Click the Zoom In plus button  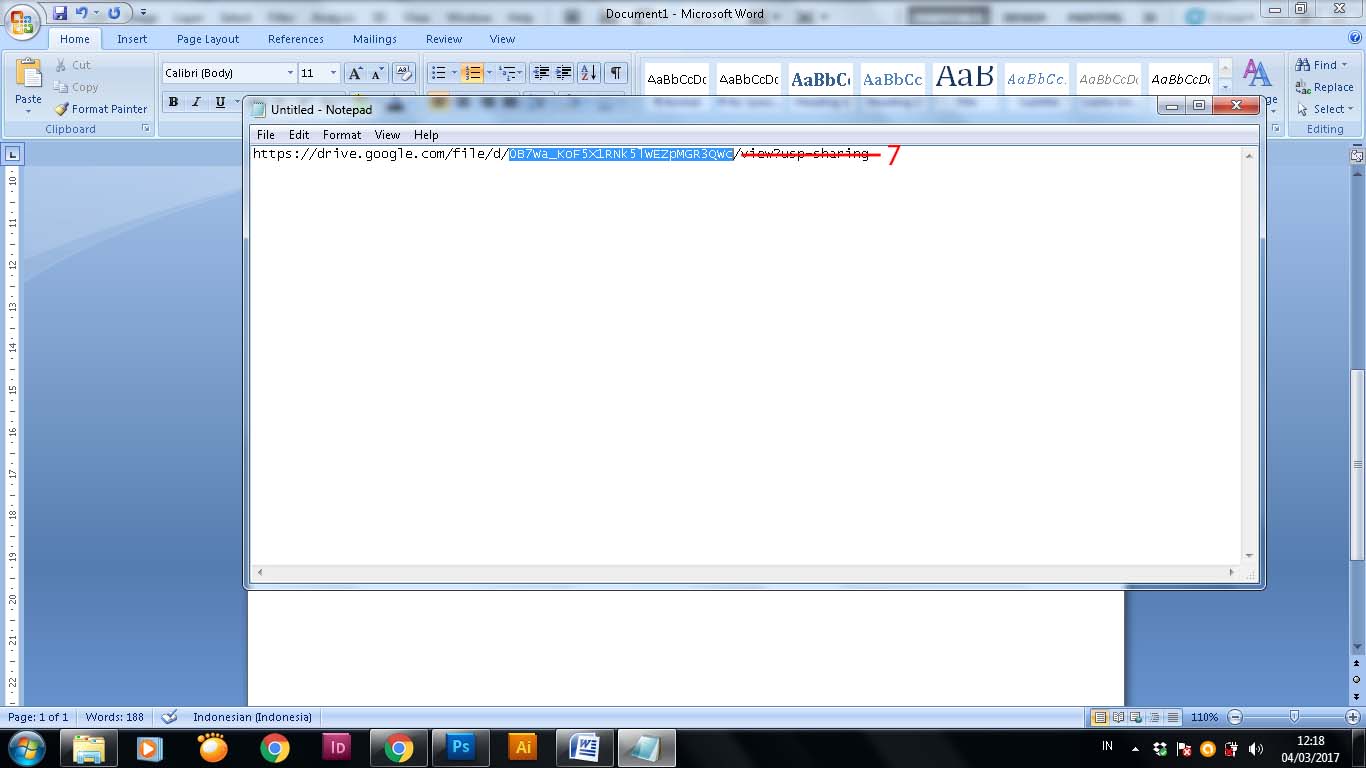pyautogui.click(x=1353, y=717)
